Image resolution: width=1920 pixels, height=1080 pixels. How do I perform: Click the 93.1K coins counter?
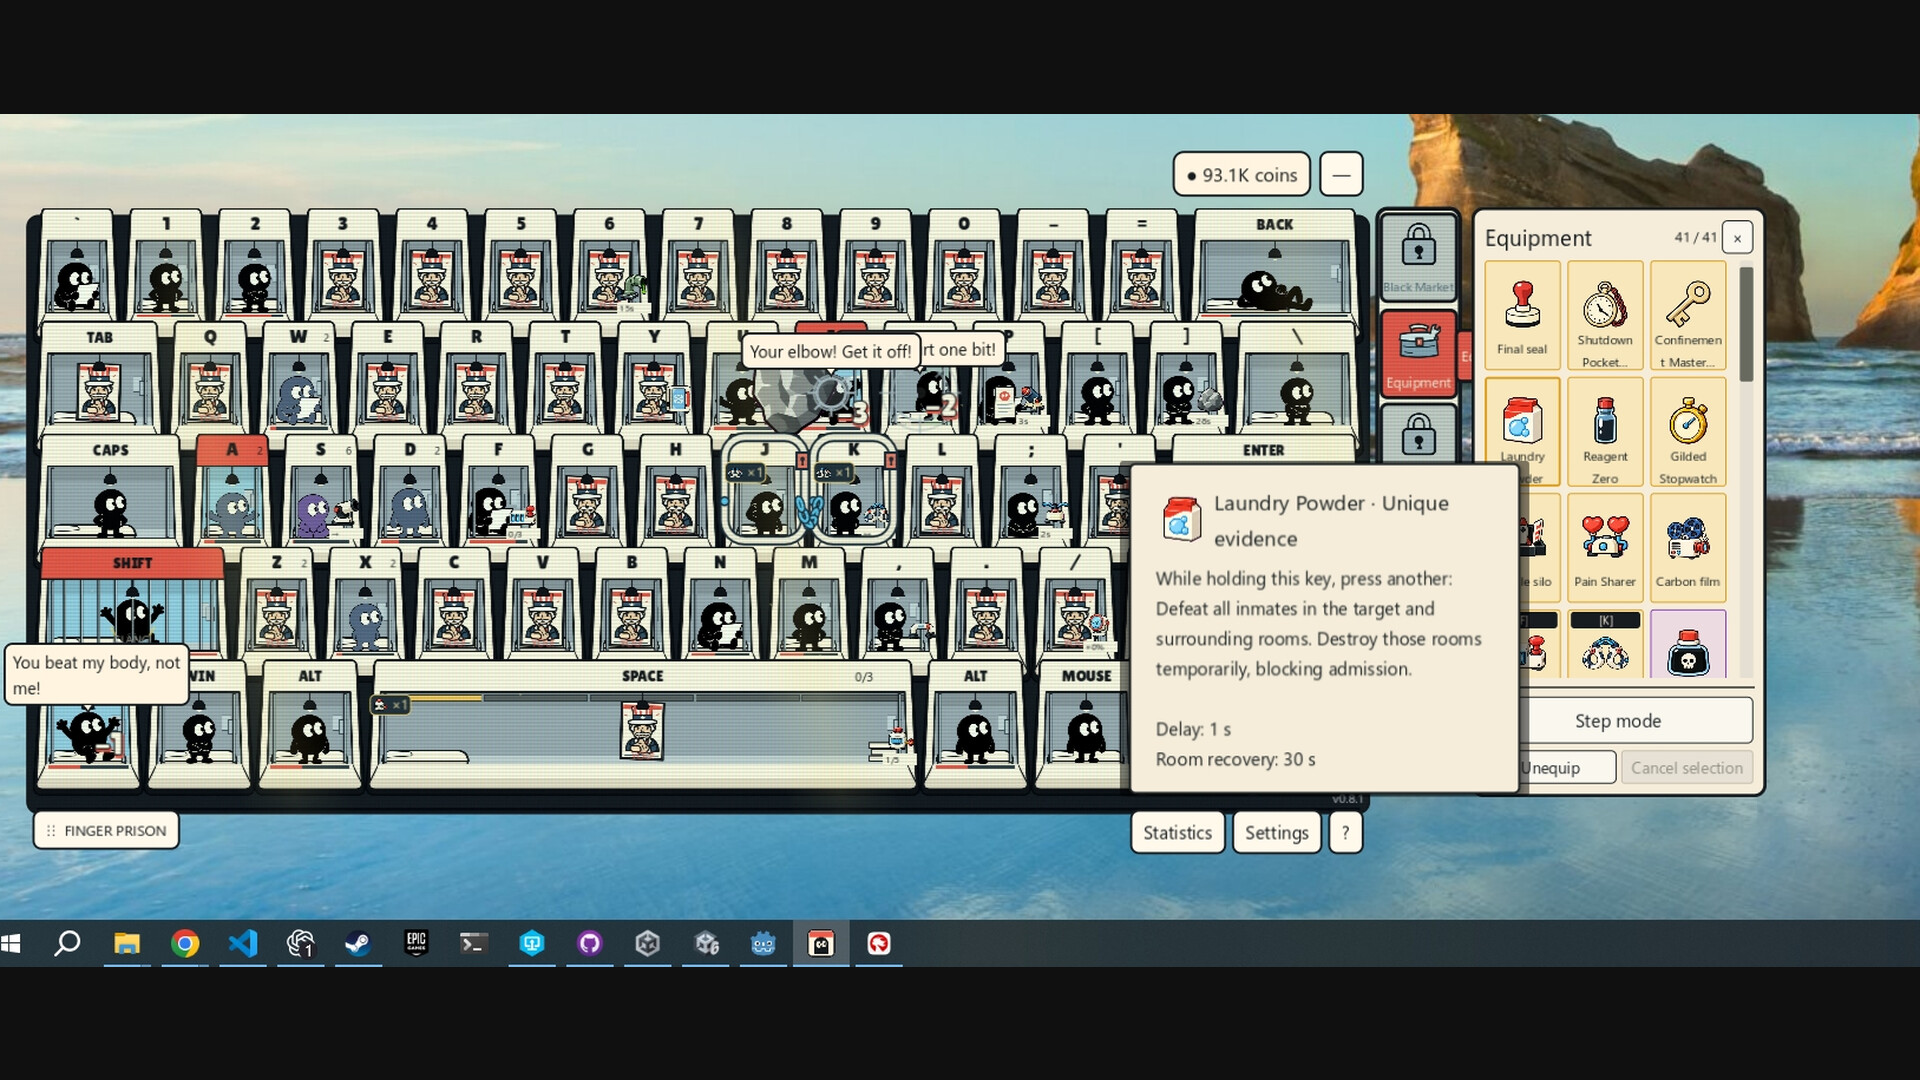click(1242, 175)
